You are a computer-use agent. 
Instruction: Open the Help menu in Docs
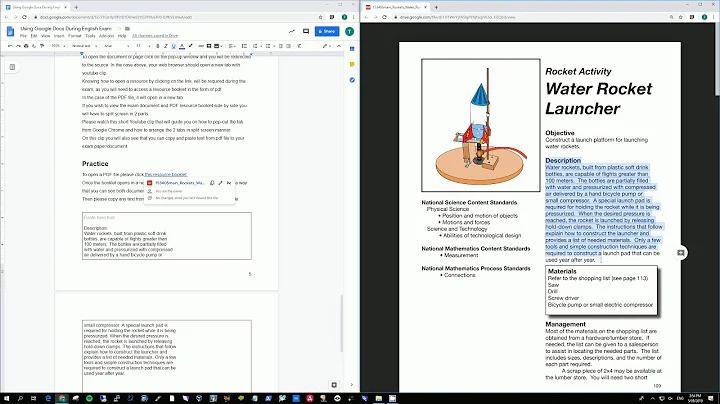click(x=122, y=36)
